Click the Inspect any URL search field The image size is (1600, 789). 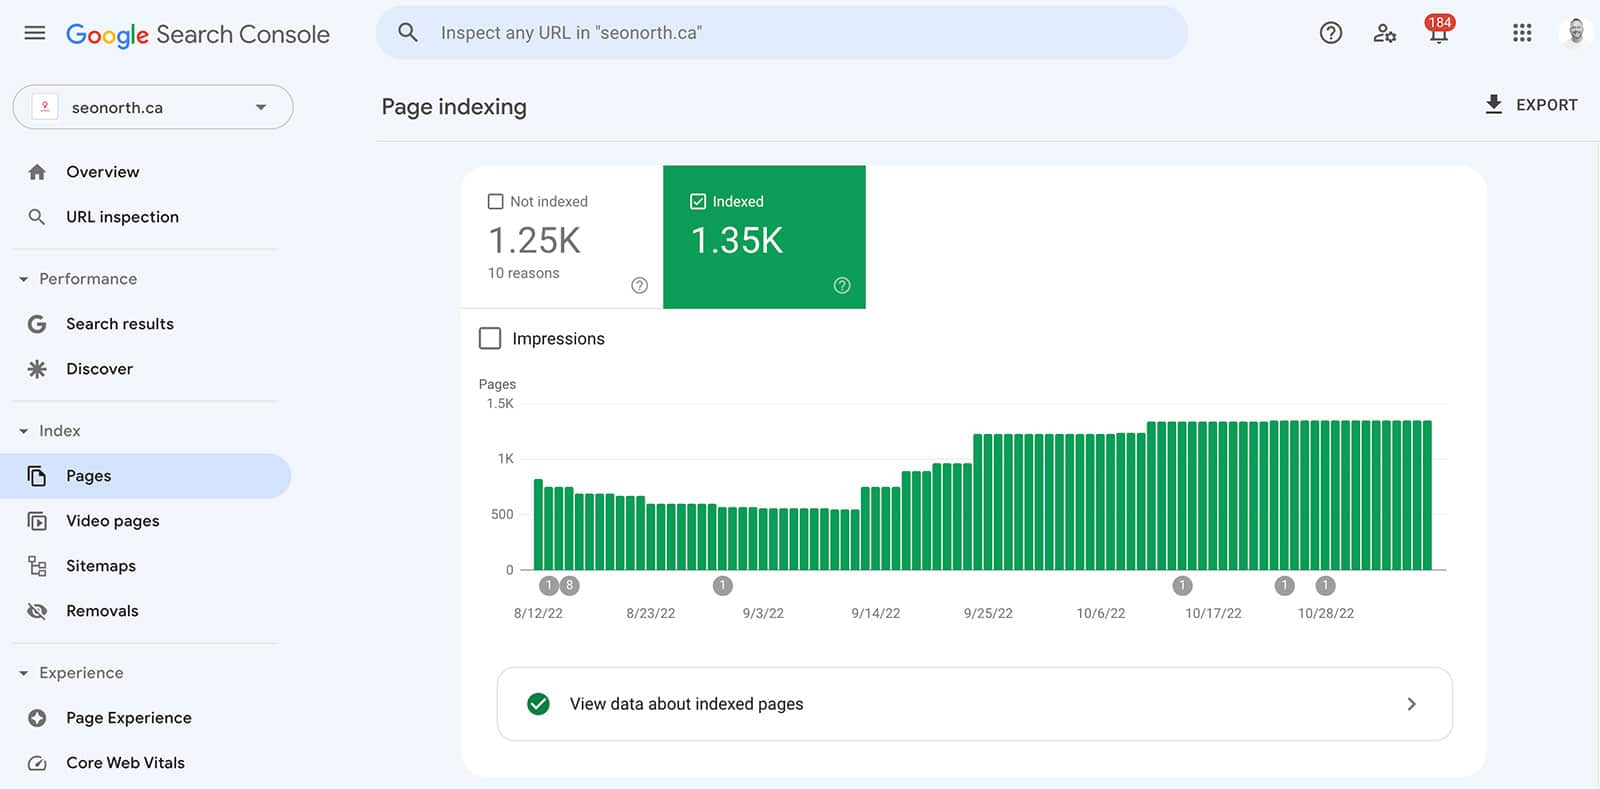click(782, 33)
